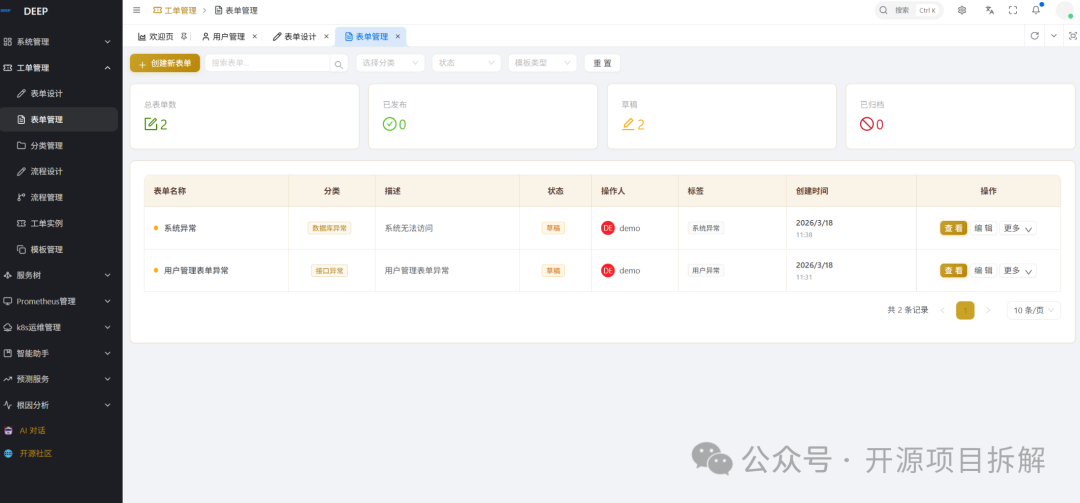Screen dimensions: 1080x503
Task: Click the 创建新表单 button
Action: click(x=165, y=63)
